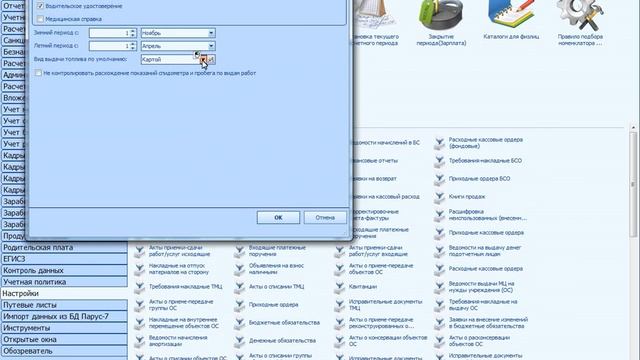Screen dimensions: 640x360
Task: Open Требования-накладные на выдачу ОС
Action: pos(476,304)
